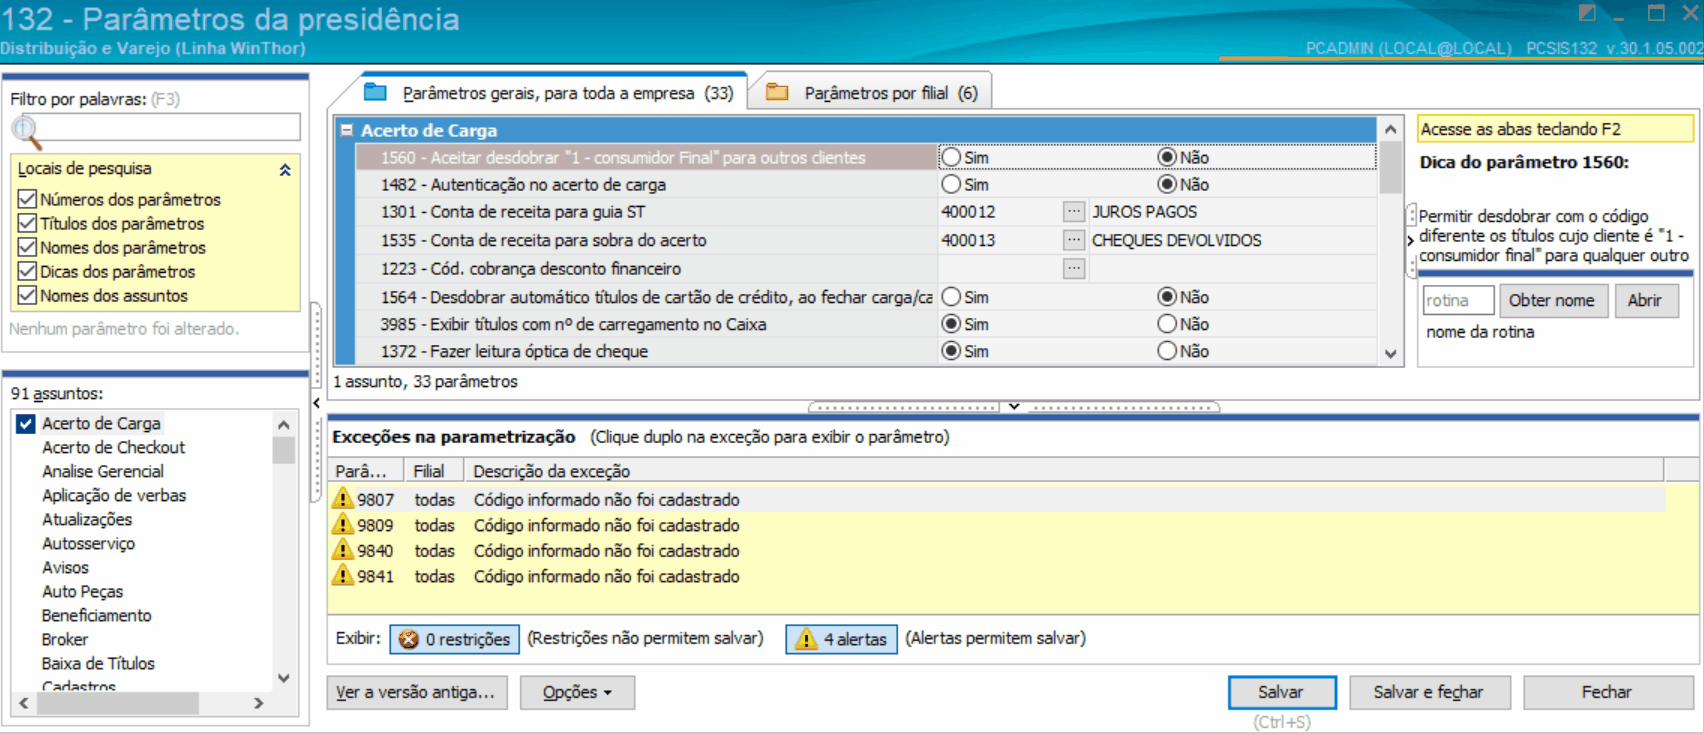
Task: Click Ver a versão antiga button
Action: pos(417,692)
